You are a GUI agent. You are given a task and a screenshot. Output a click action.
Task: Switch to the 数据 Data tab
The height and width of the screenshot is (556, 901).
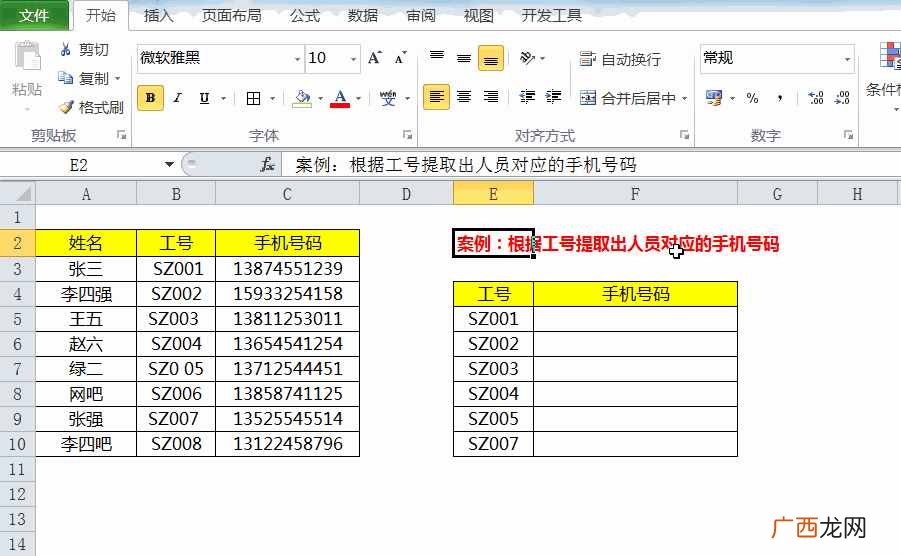click(x=363, y=16)
